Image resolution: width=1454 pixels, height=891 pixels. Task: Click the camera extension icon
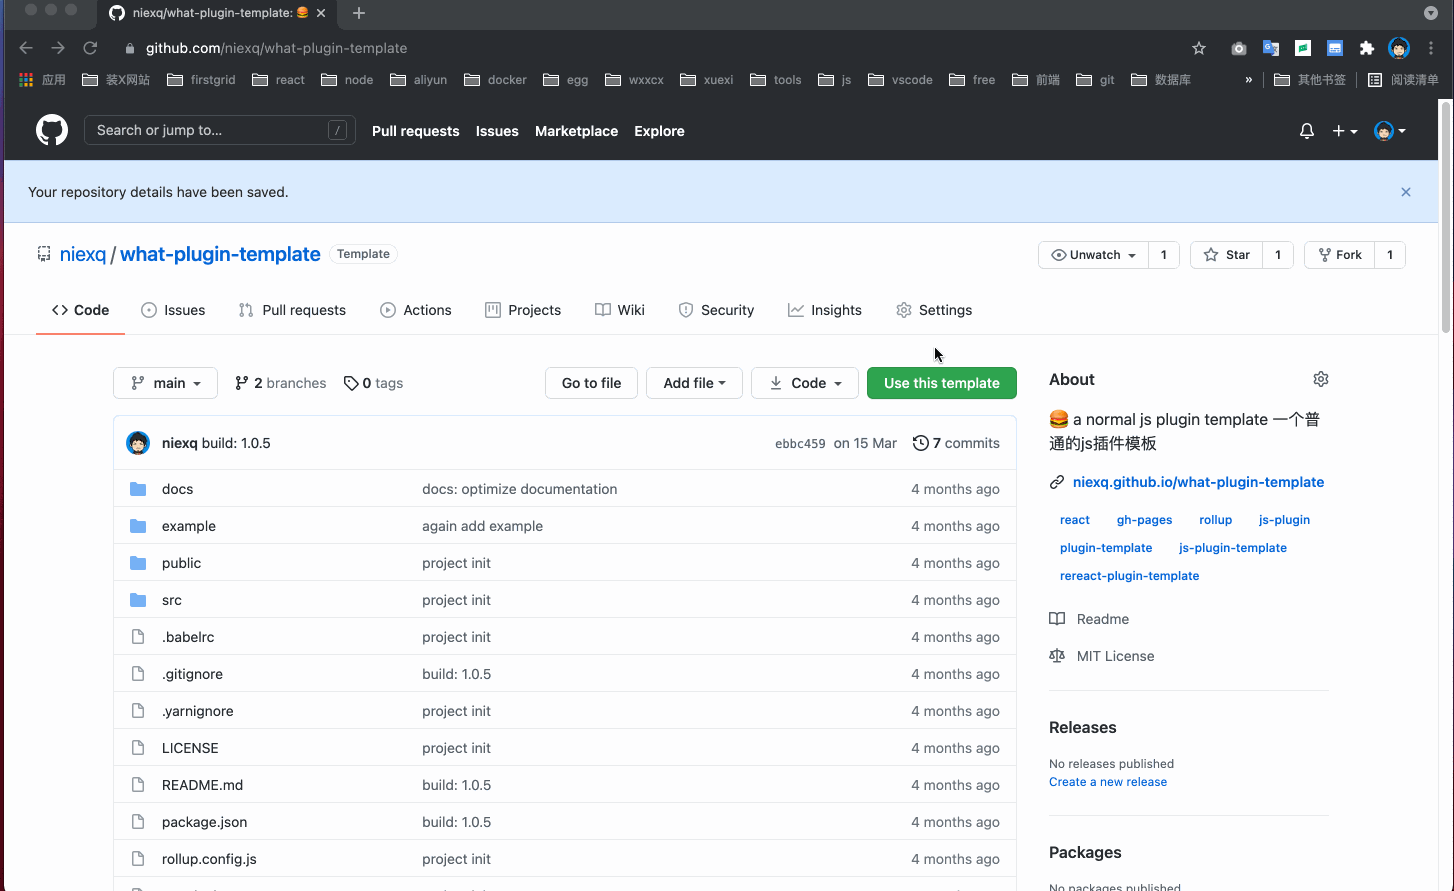pos(1238,48)
